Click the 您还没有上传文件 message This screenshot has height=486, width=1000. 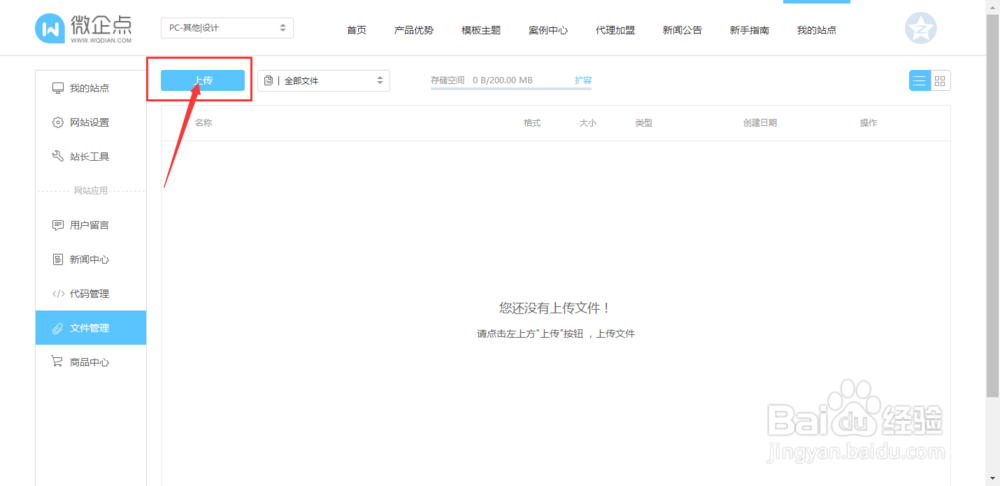pos(555,308)
